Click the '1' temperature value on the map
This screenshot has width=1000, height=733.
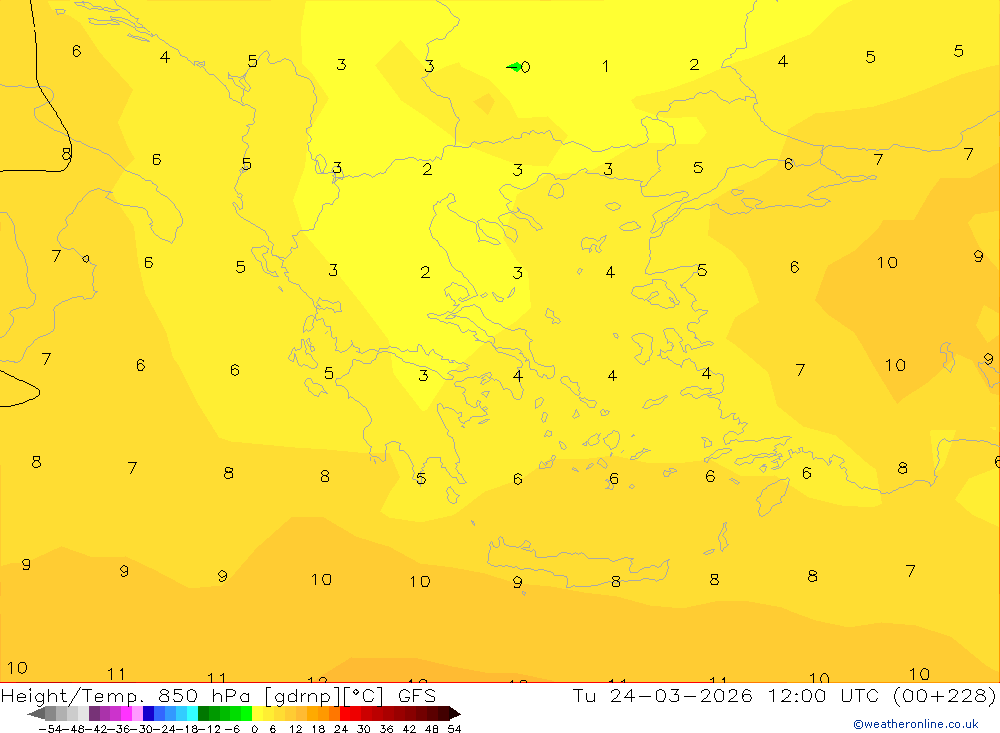[605, 66]
